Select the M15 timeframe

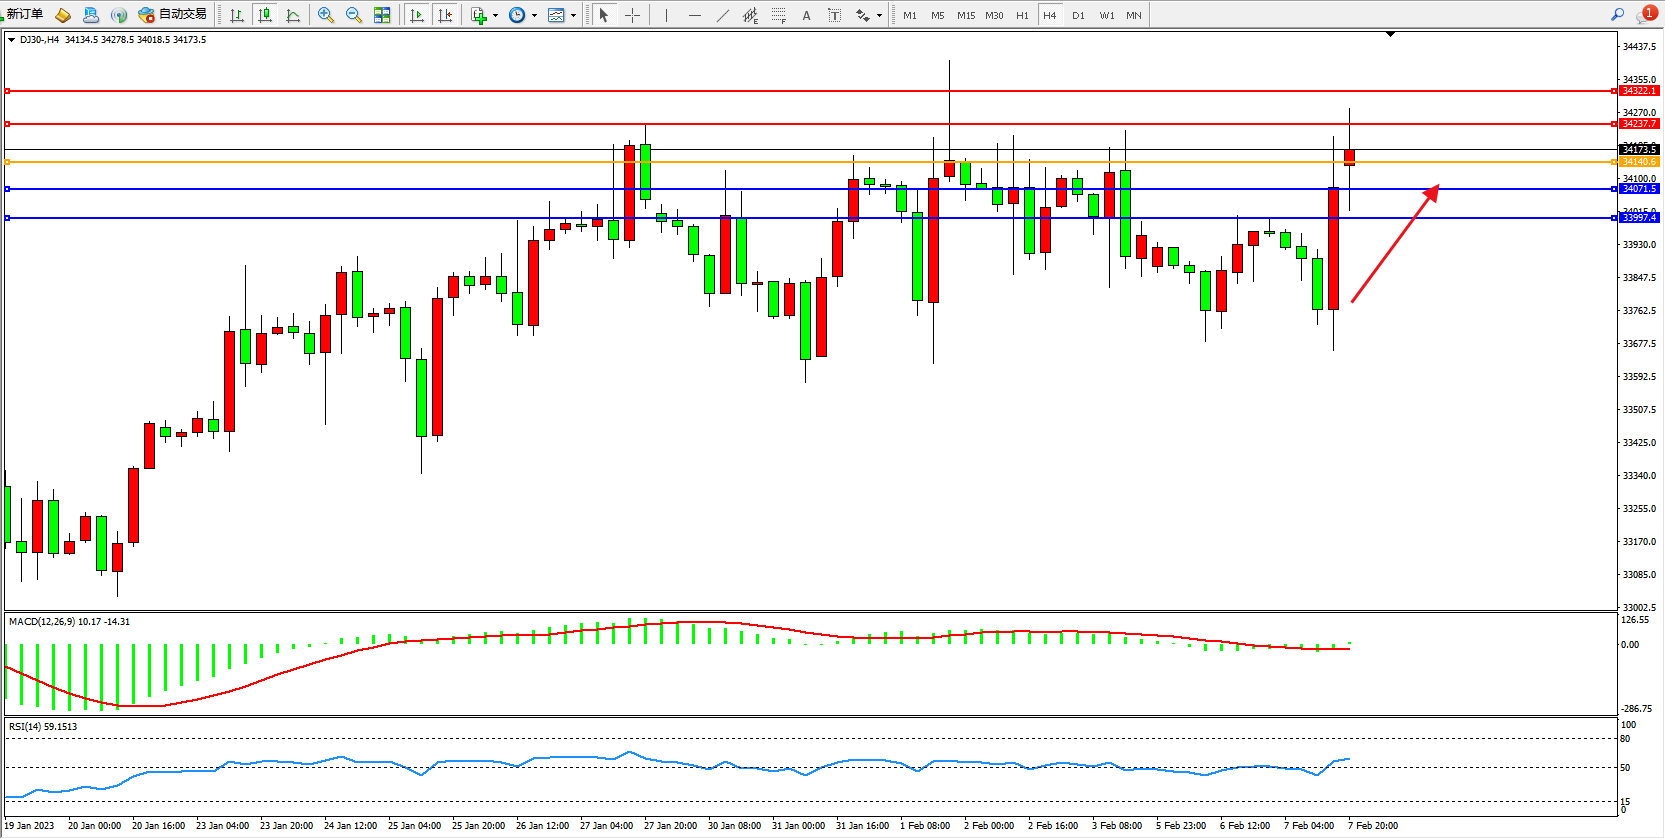point(965,15)
